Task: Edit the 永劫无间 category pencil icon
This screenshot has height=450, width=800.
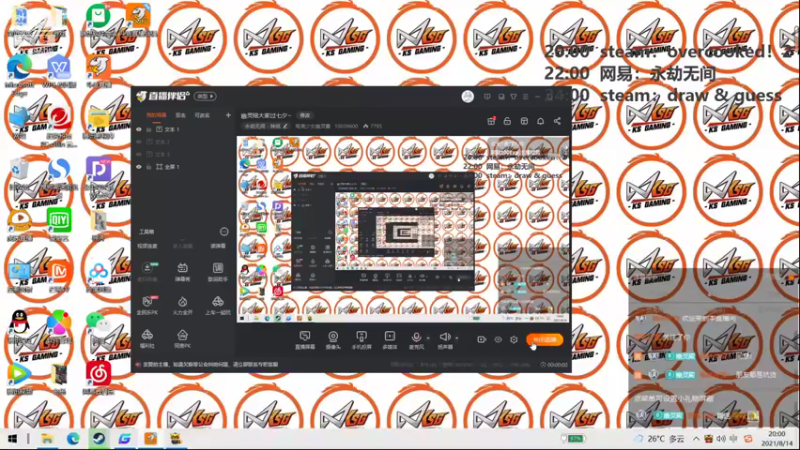Action: coord(286,126)
